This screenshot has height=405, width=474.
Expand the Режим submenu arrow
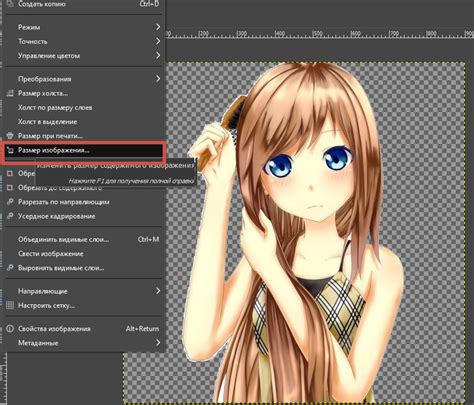pyautogui.click(x=158, y=27)
